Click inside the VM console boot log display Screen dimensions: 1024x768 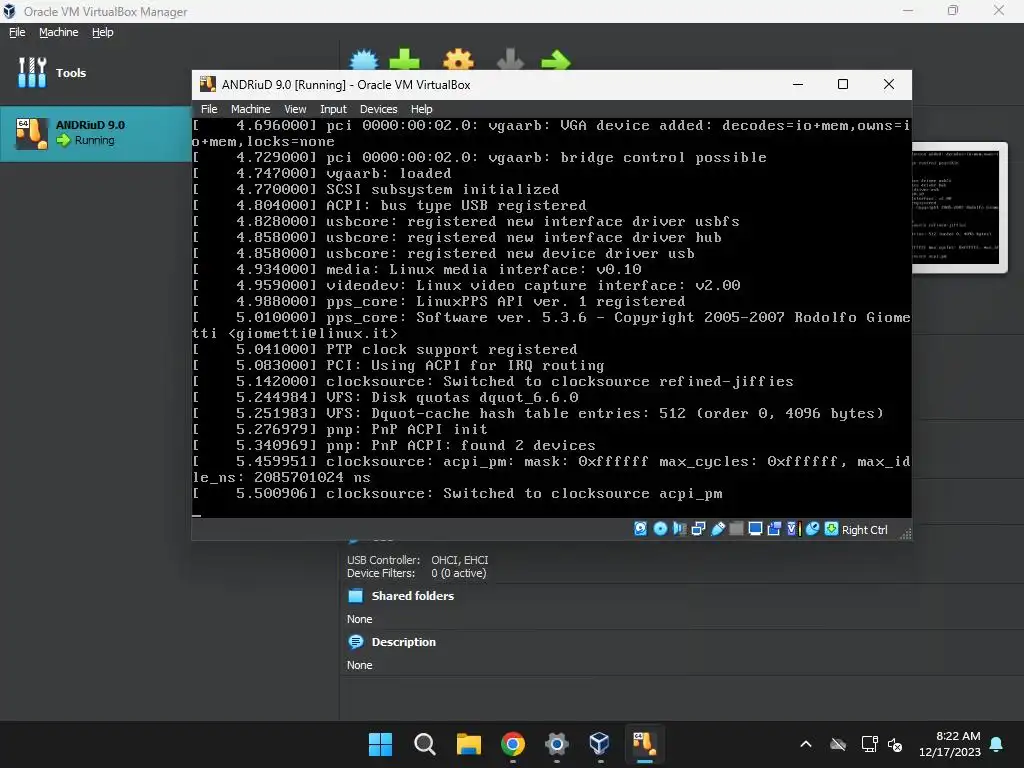(551, 317)
